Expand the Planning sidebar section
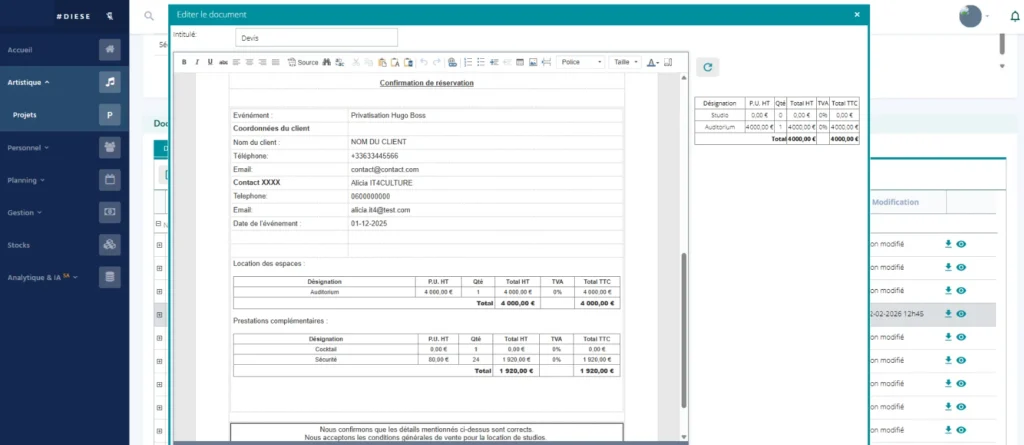The width and height of the screenshot is (1024, 445). point(25,180)
